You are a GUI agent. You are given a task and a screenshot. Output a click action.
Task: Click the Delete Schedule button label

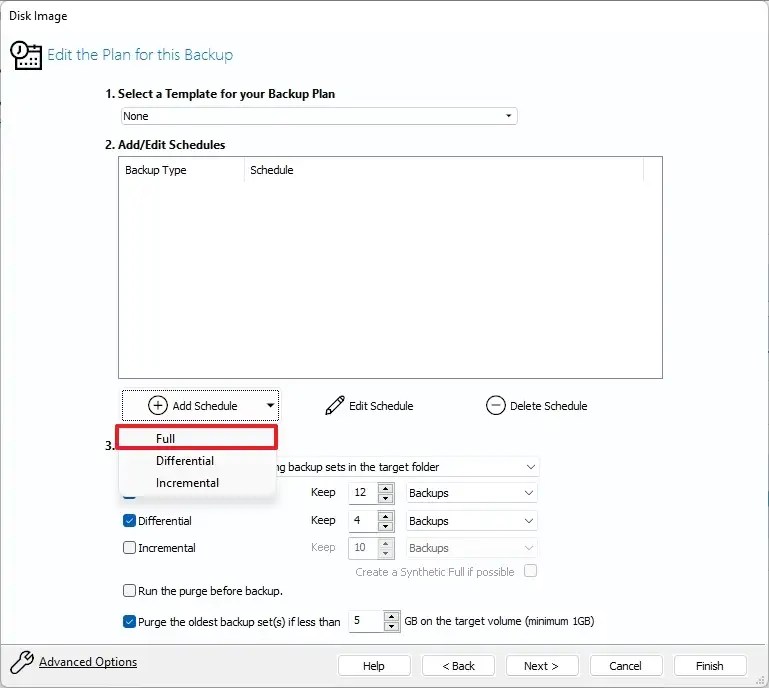(548, 406)
